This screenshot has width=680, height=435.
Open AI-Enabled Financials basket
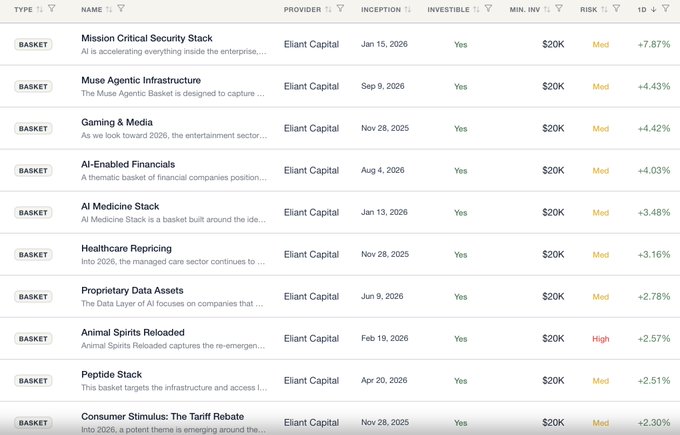[x=128, y=164]
